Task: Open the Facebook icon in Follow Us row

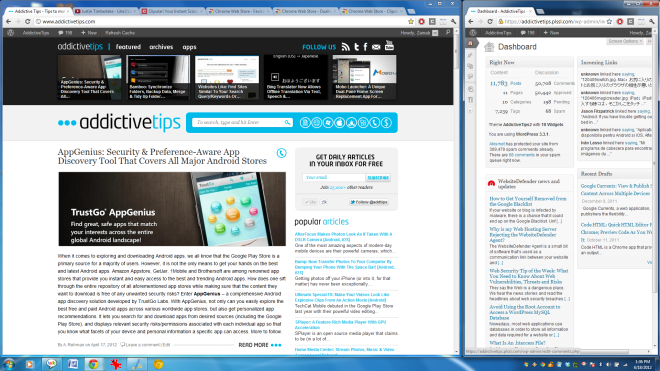Action: pyautogui.click(x=365, y=47)
